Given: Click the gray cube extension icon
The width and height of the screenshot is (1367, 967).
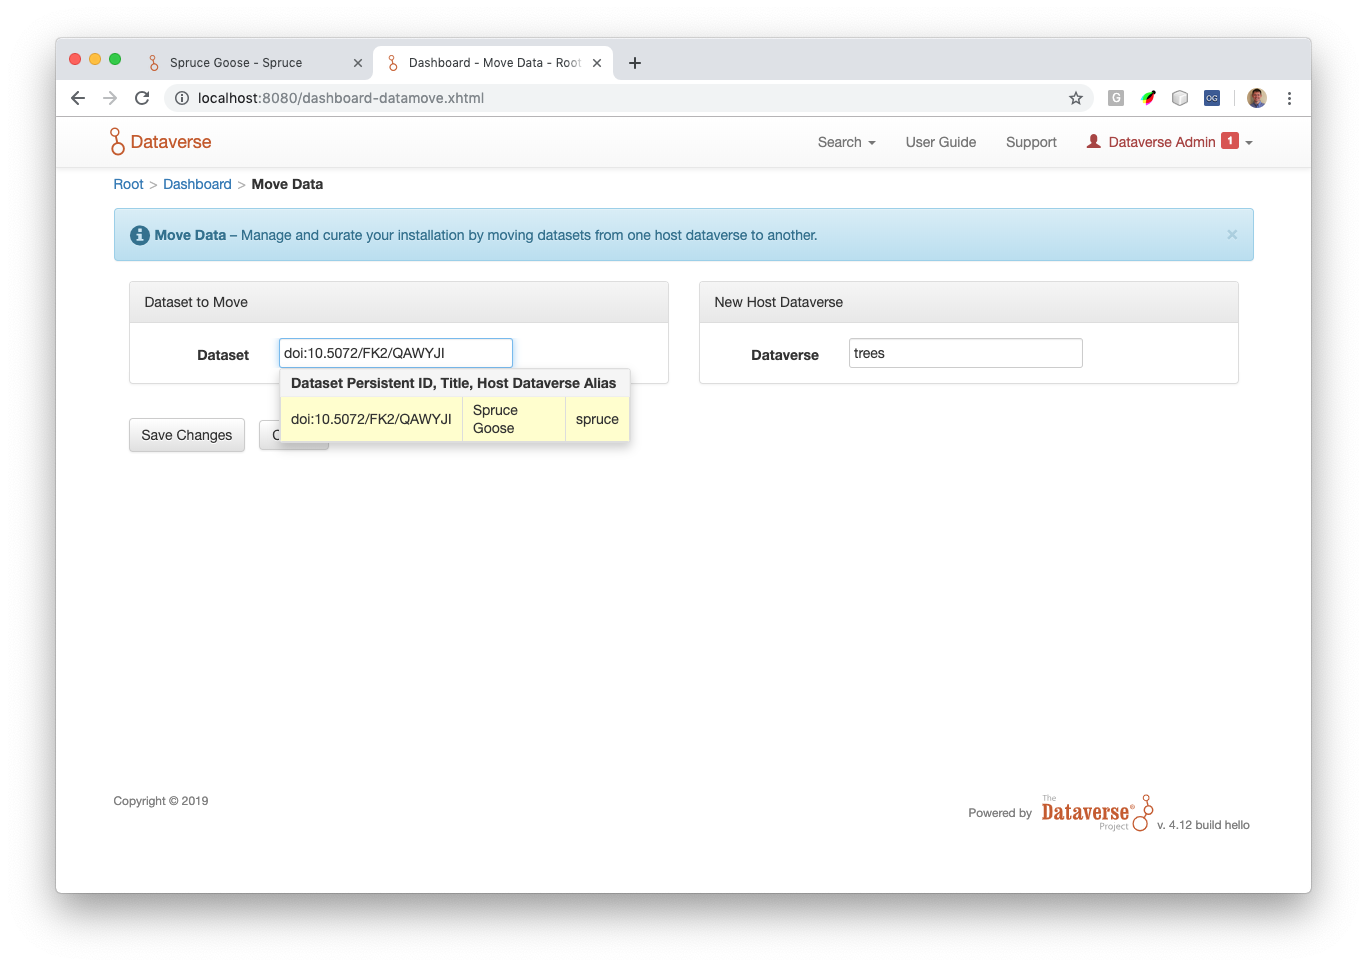Looking at the screenshot, I should [x=1180, y=98].
